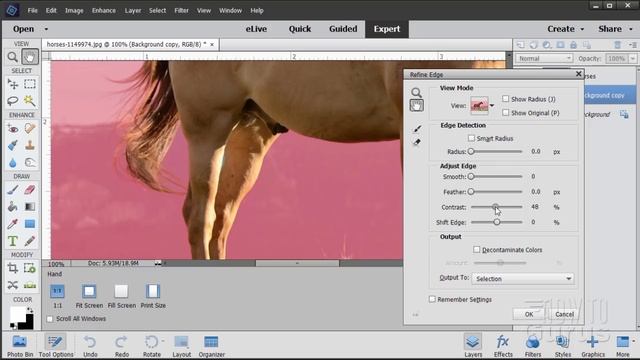The height and width of the screenshot is (360, 640).
Task: Switch to the Quick mode tab
Action: [300, 29]
